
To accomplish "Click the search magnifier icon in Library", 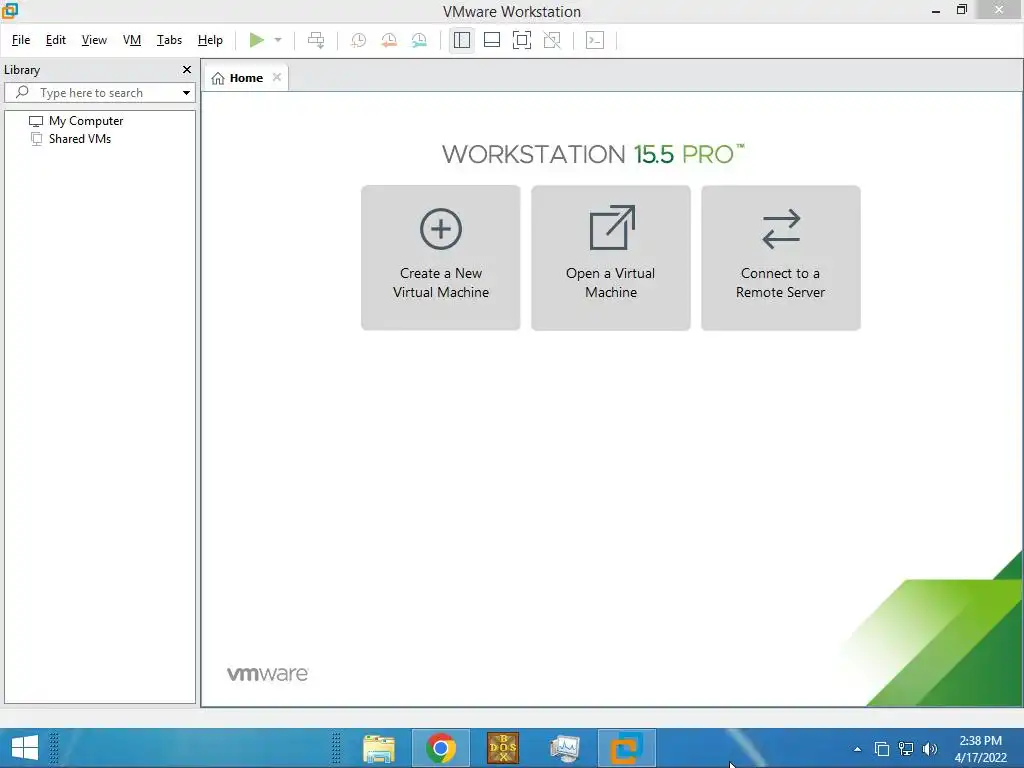I will (x=22, y=92).
